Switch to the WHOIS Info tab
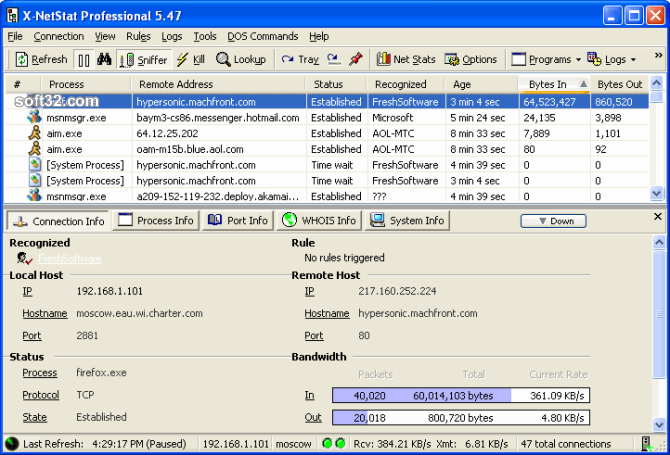This screenshot has height=455, width=670. coord(319,220)
